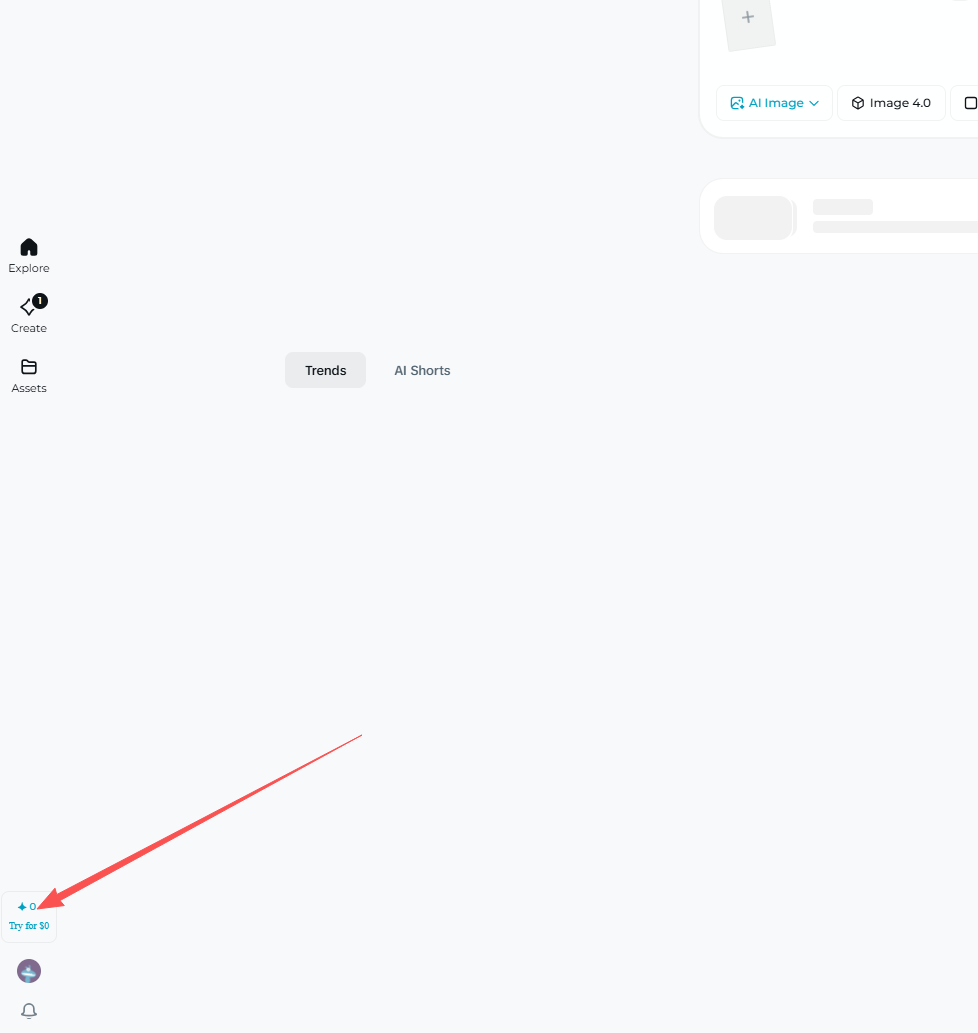Click the chevron arrow next to AI Image
Viewport: 978px width, 1033px height.
pyautogui.click(x=814, y=103)
